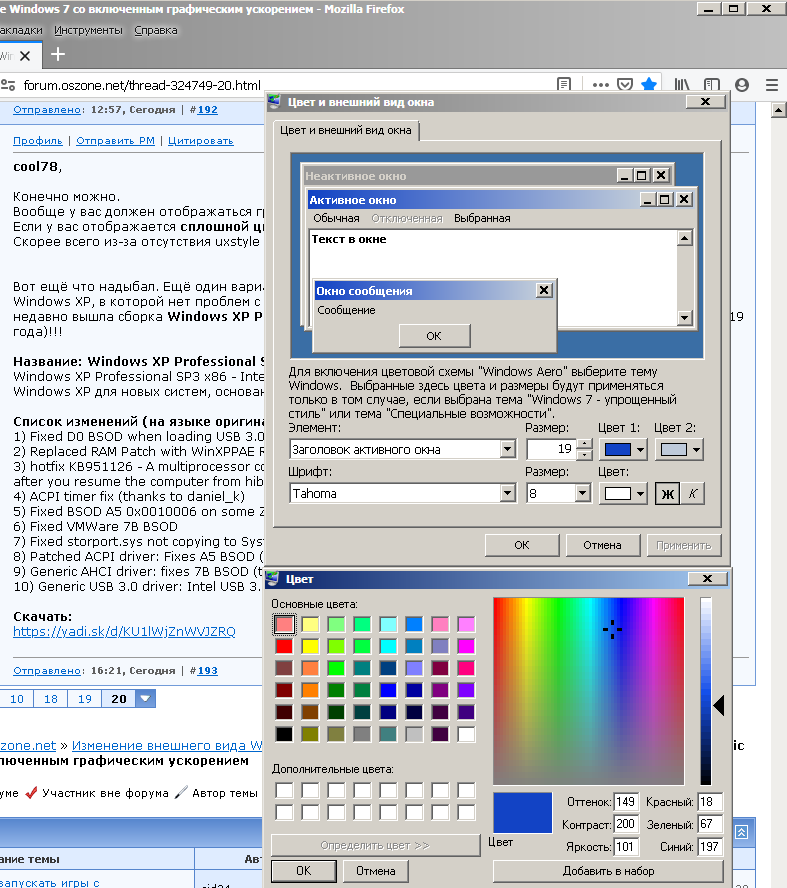Select pure red basic color swatch
This screenshot has width=787, height=888.
click(284, 646)
